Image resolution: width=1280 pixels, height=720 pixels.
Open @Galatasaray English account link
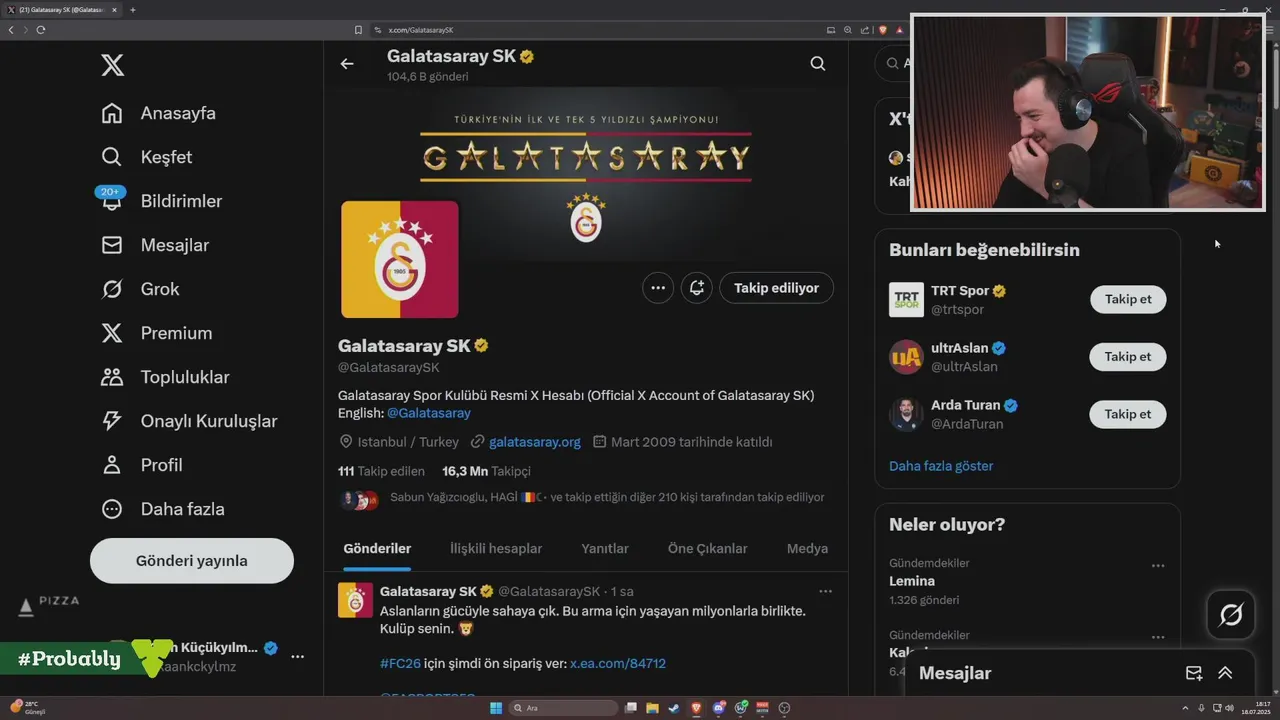(x=428, y=413)
